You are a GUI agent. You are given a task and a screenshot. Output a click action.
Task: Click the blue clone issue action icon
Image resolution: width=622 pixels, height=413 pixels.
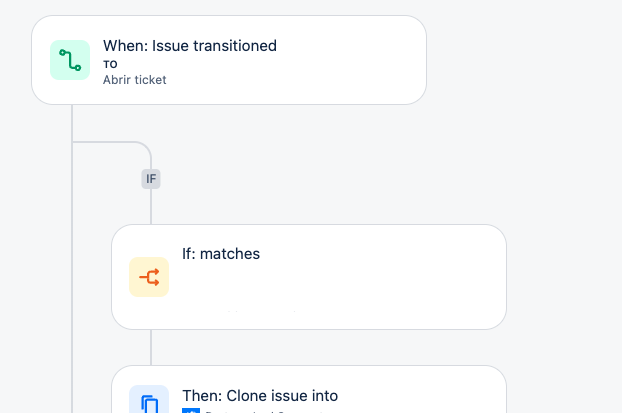(x=149, y=399)
